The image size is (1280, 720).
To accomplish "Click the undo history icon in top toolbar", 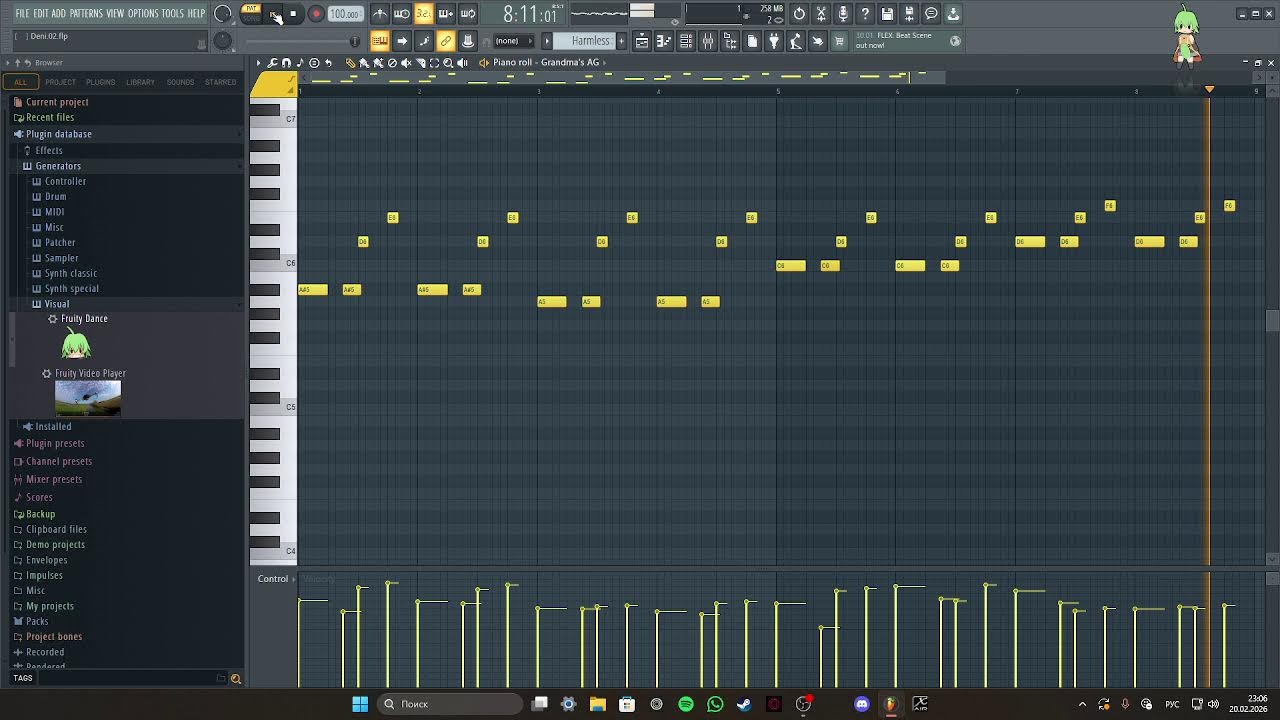I will click(x=799, y=14).
